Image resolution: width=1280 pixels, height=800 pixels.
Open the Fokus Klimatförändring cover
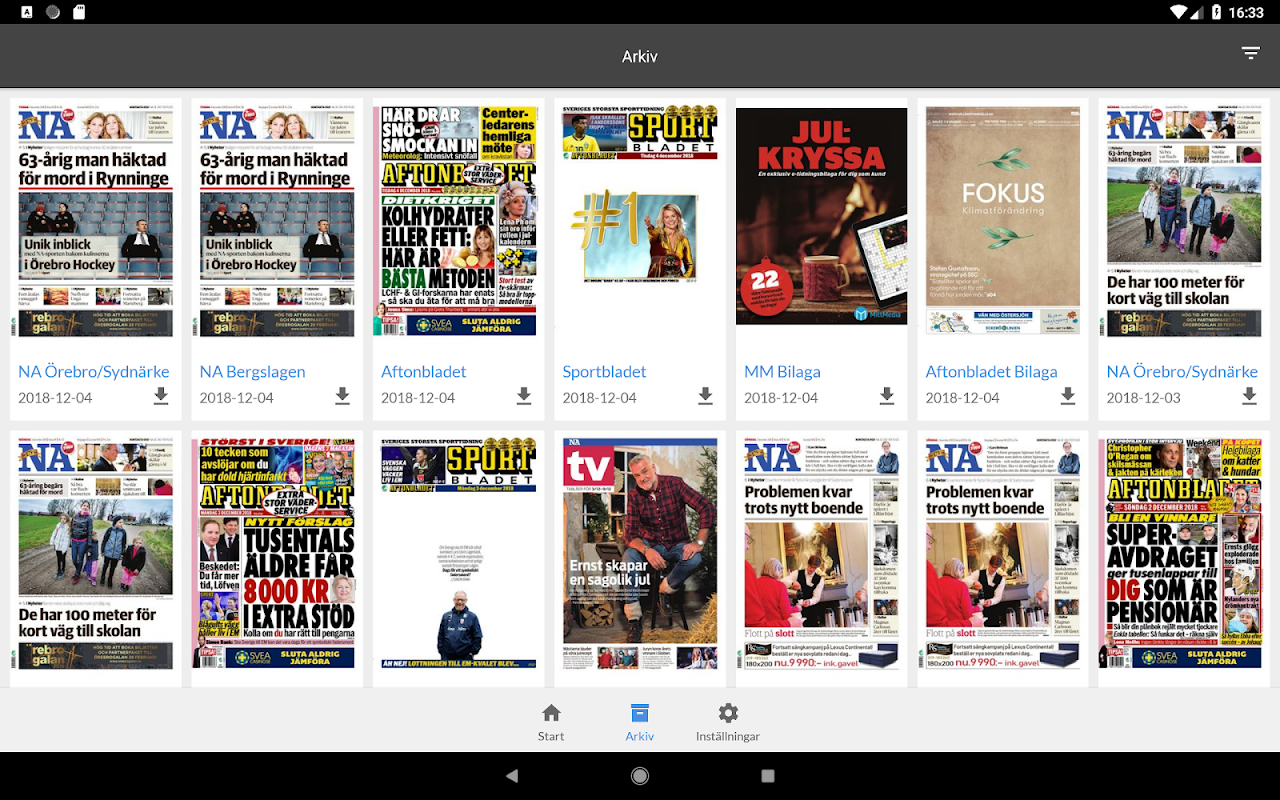[1003, 221]
